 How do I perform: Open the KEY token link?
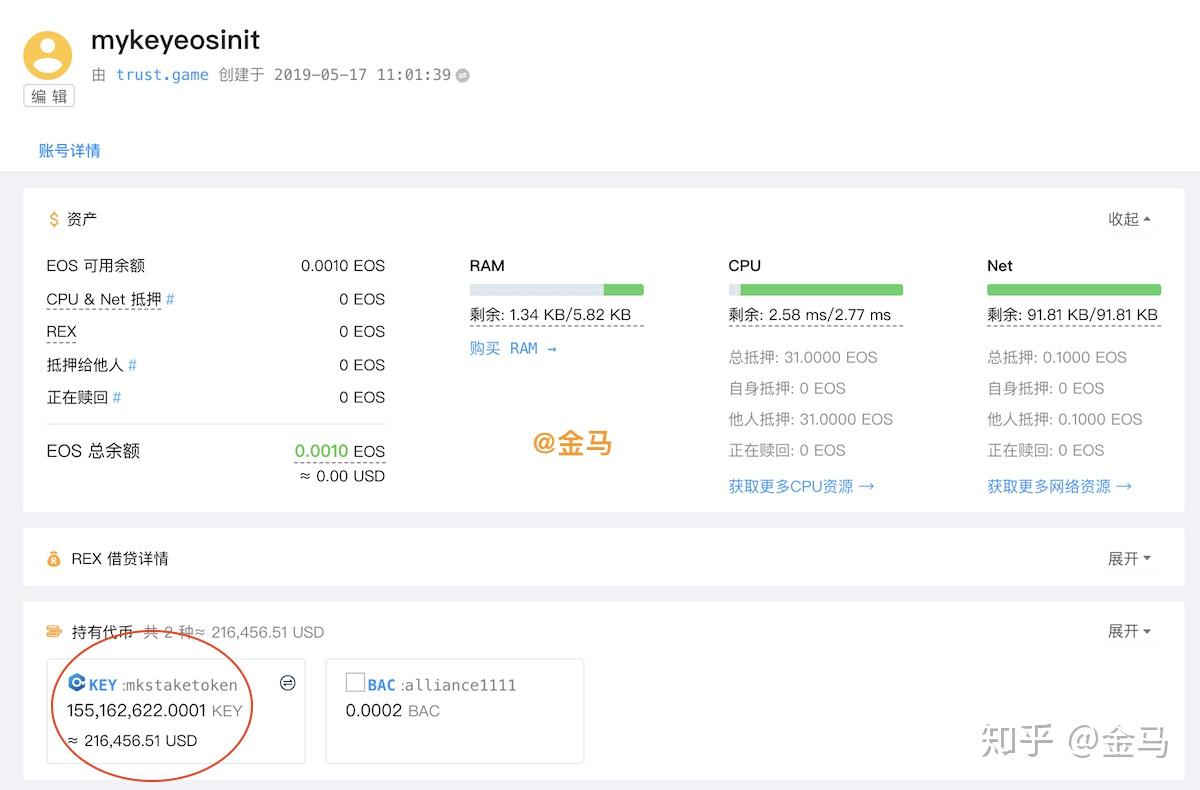(x=103, y=685)
